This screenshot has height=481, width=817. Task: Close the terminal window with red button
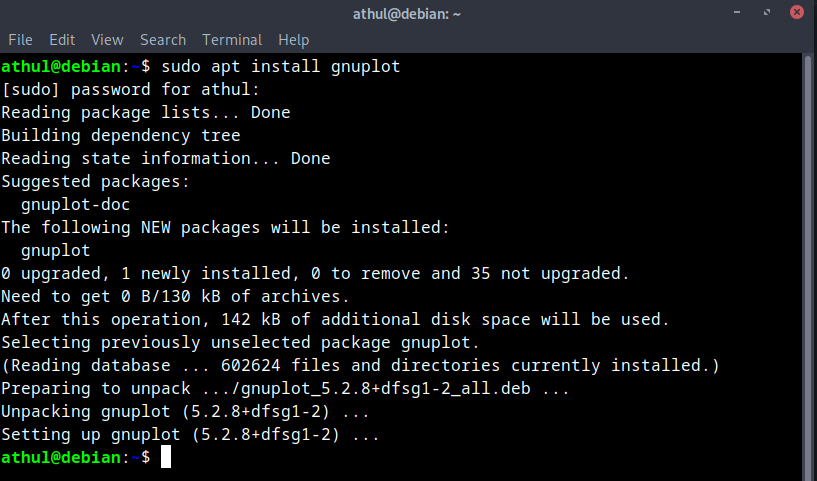coord(796,13)
